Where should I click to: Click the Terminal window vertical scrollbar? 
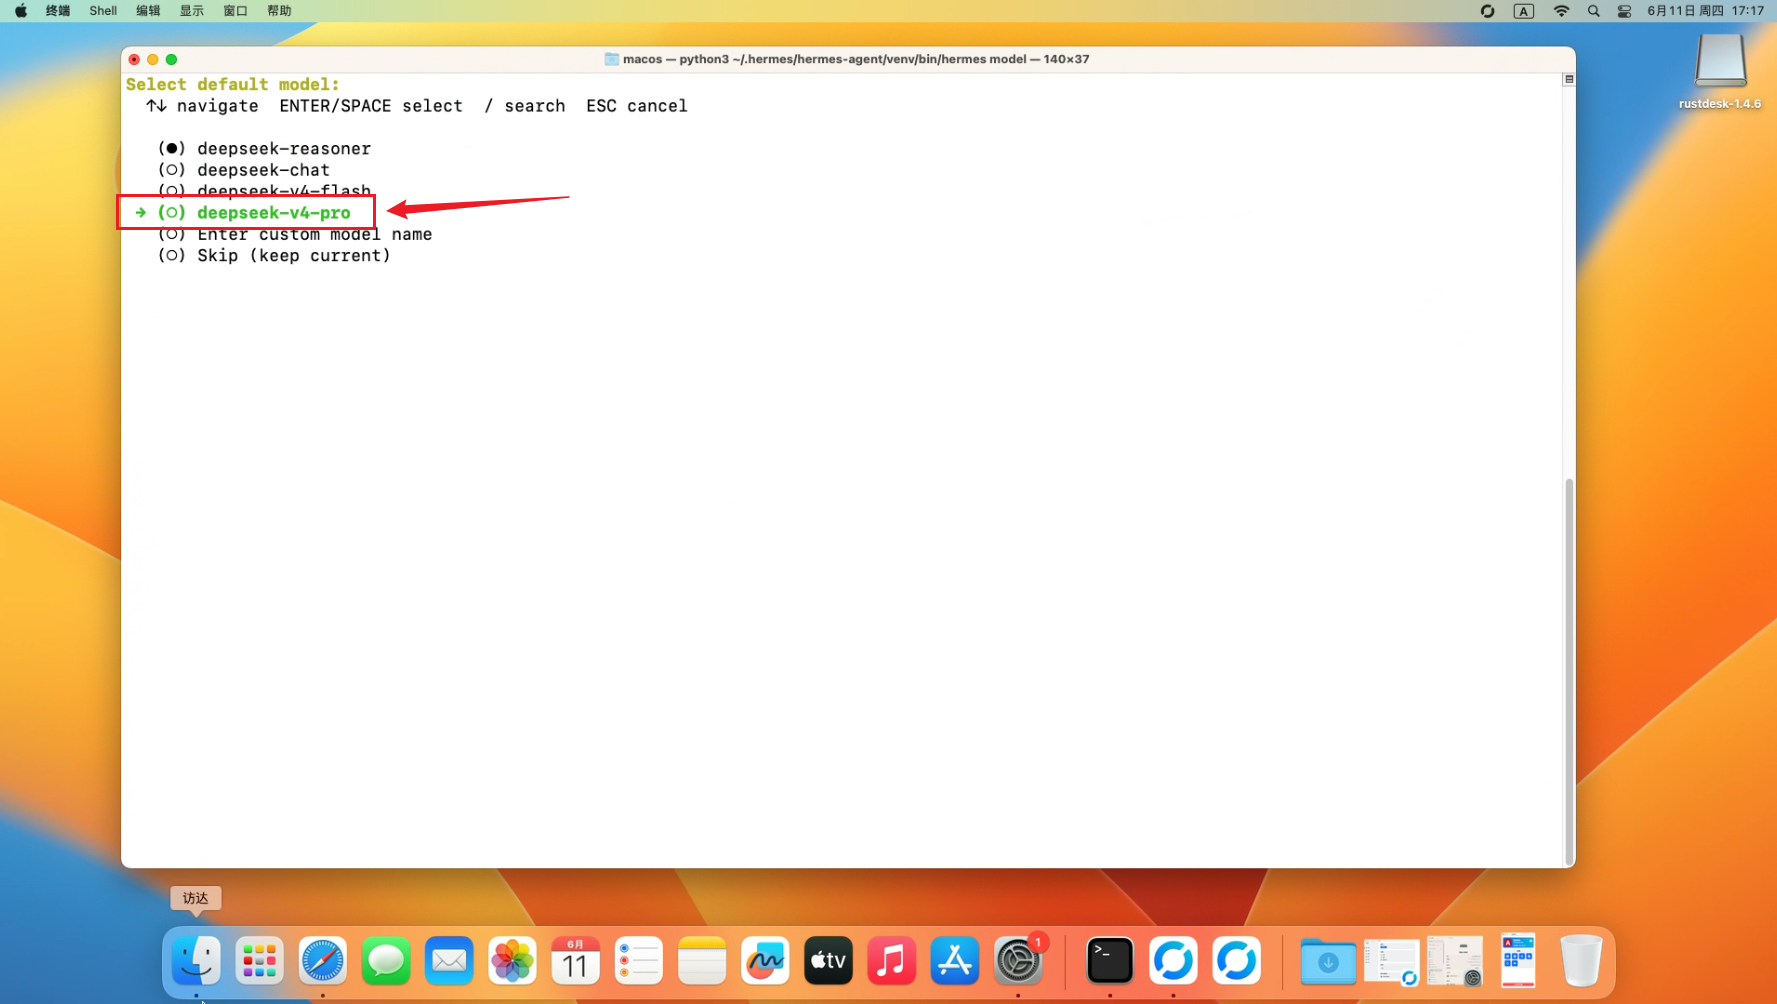point(1568,670)
